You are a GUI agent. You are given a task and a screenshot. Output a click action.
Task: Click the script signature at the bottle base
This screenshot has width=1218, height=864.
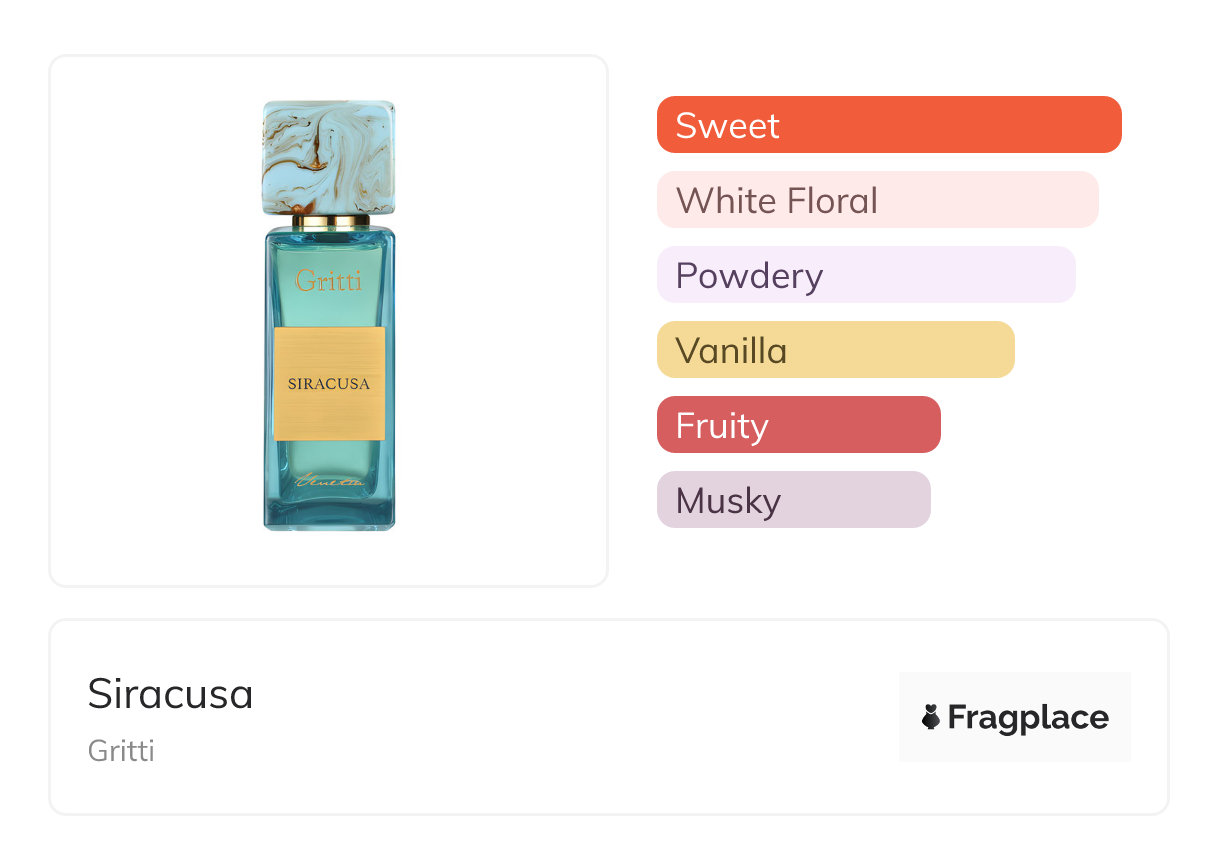point(329,483)
